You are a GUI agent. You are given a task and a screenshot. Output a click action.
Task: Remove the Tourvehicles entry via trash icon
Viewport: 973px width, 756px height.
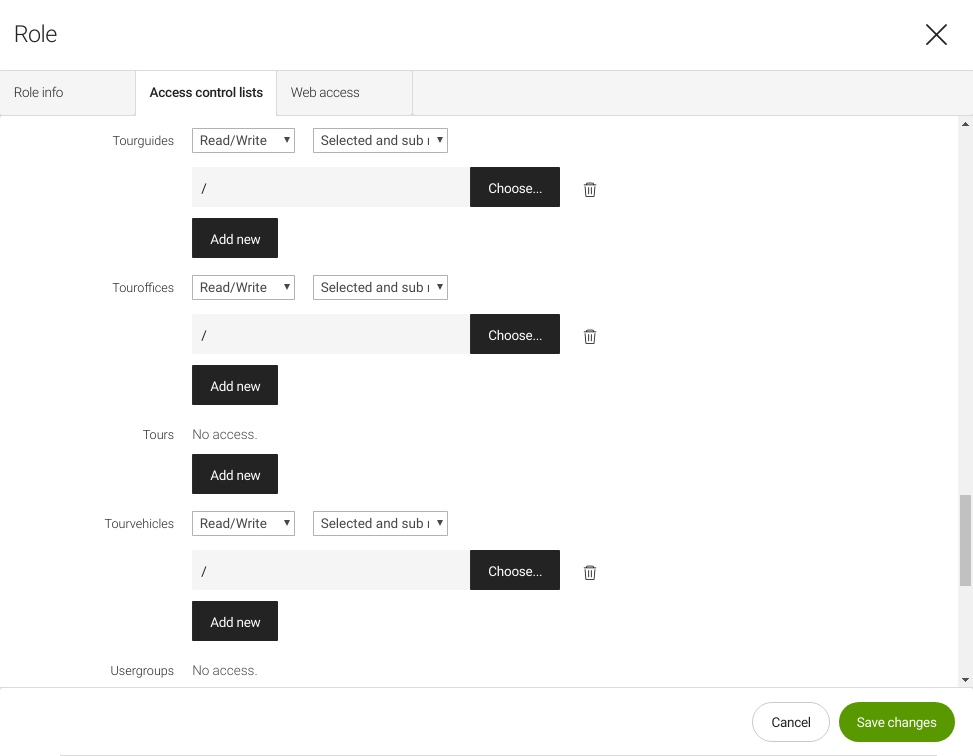[x=590, y=572]
